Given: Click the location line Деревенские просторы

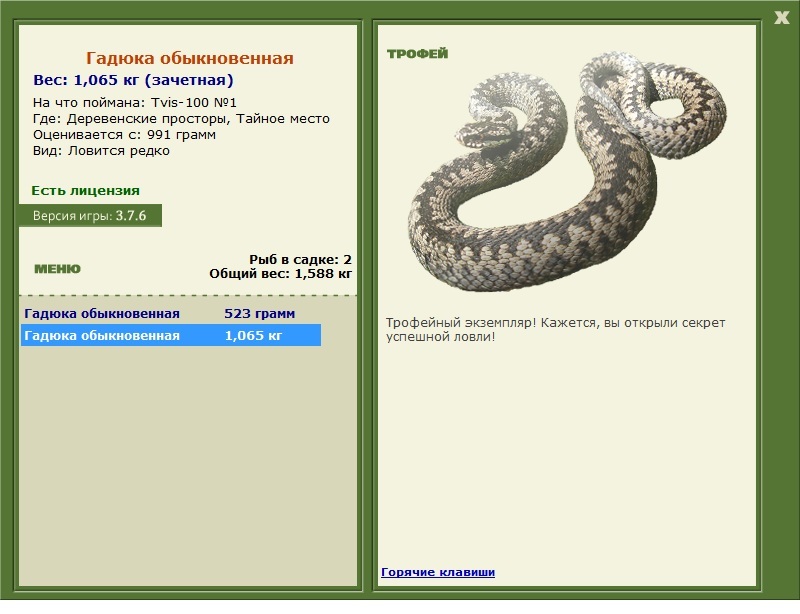Looking at the screenshot, I should point(181,119).
